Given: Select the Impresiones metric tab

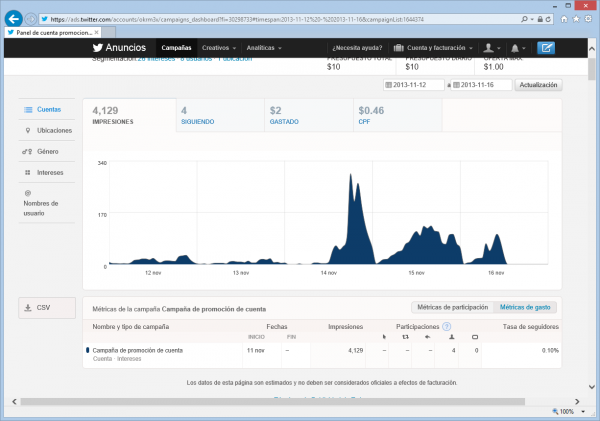Looking at the screenshot, I should click(129, 115).
